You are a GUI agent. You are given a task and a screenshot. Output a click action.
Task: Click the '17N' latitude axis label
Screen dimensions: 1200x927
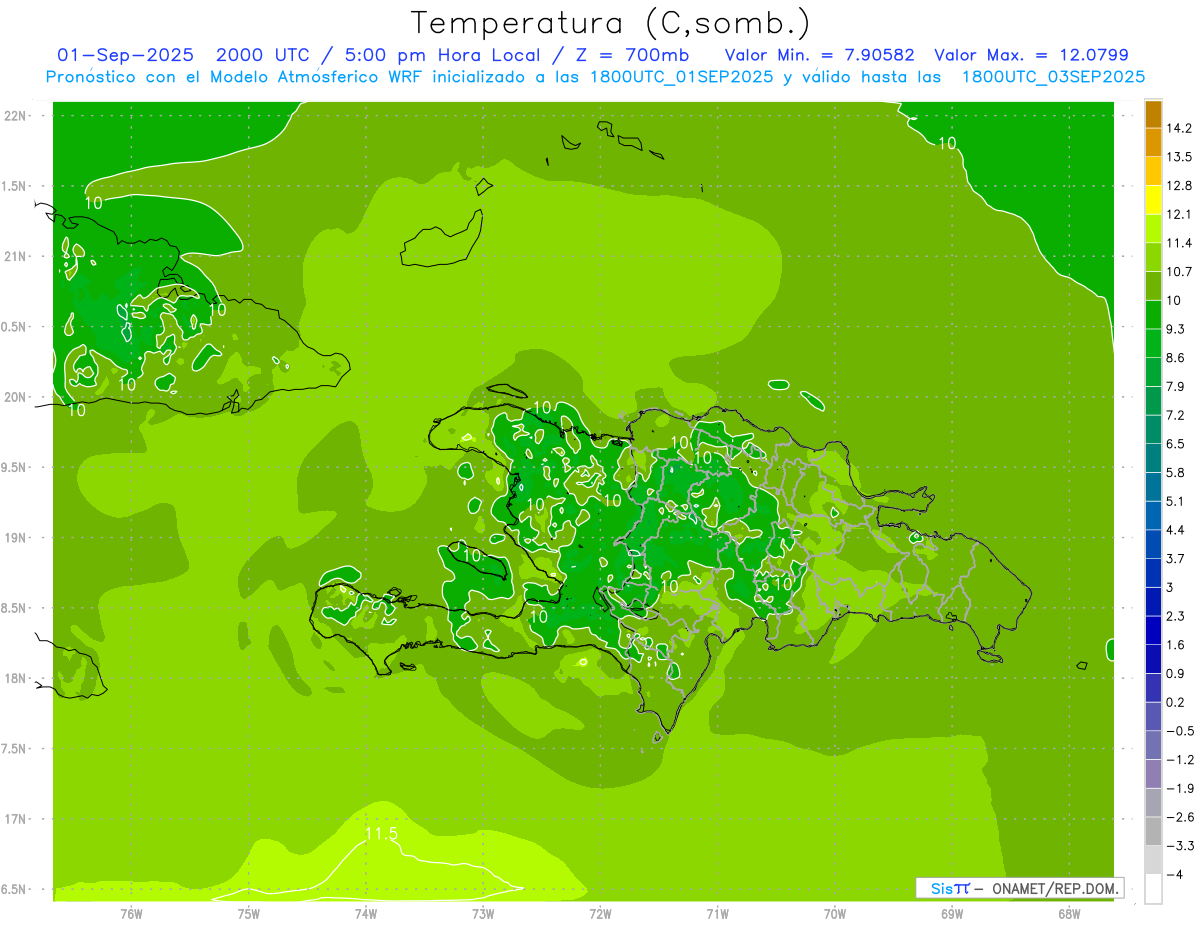[15, 819]
